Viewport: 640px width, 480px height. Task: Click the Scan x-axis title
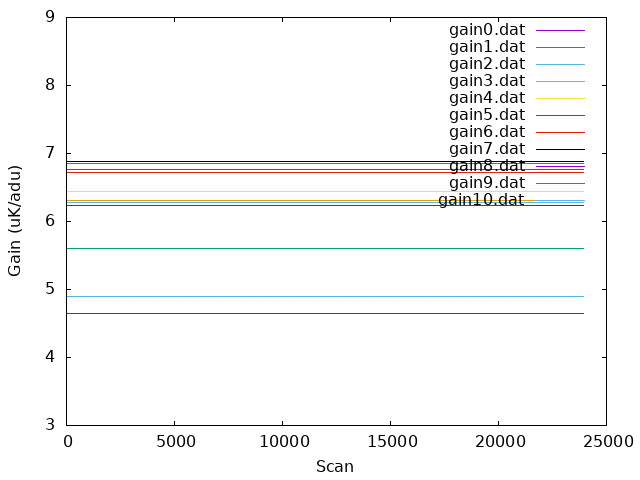point(335,467)
